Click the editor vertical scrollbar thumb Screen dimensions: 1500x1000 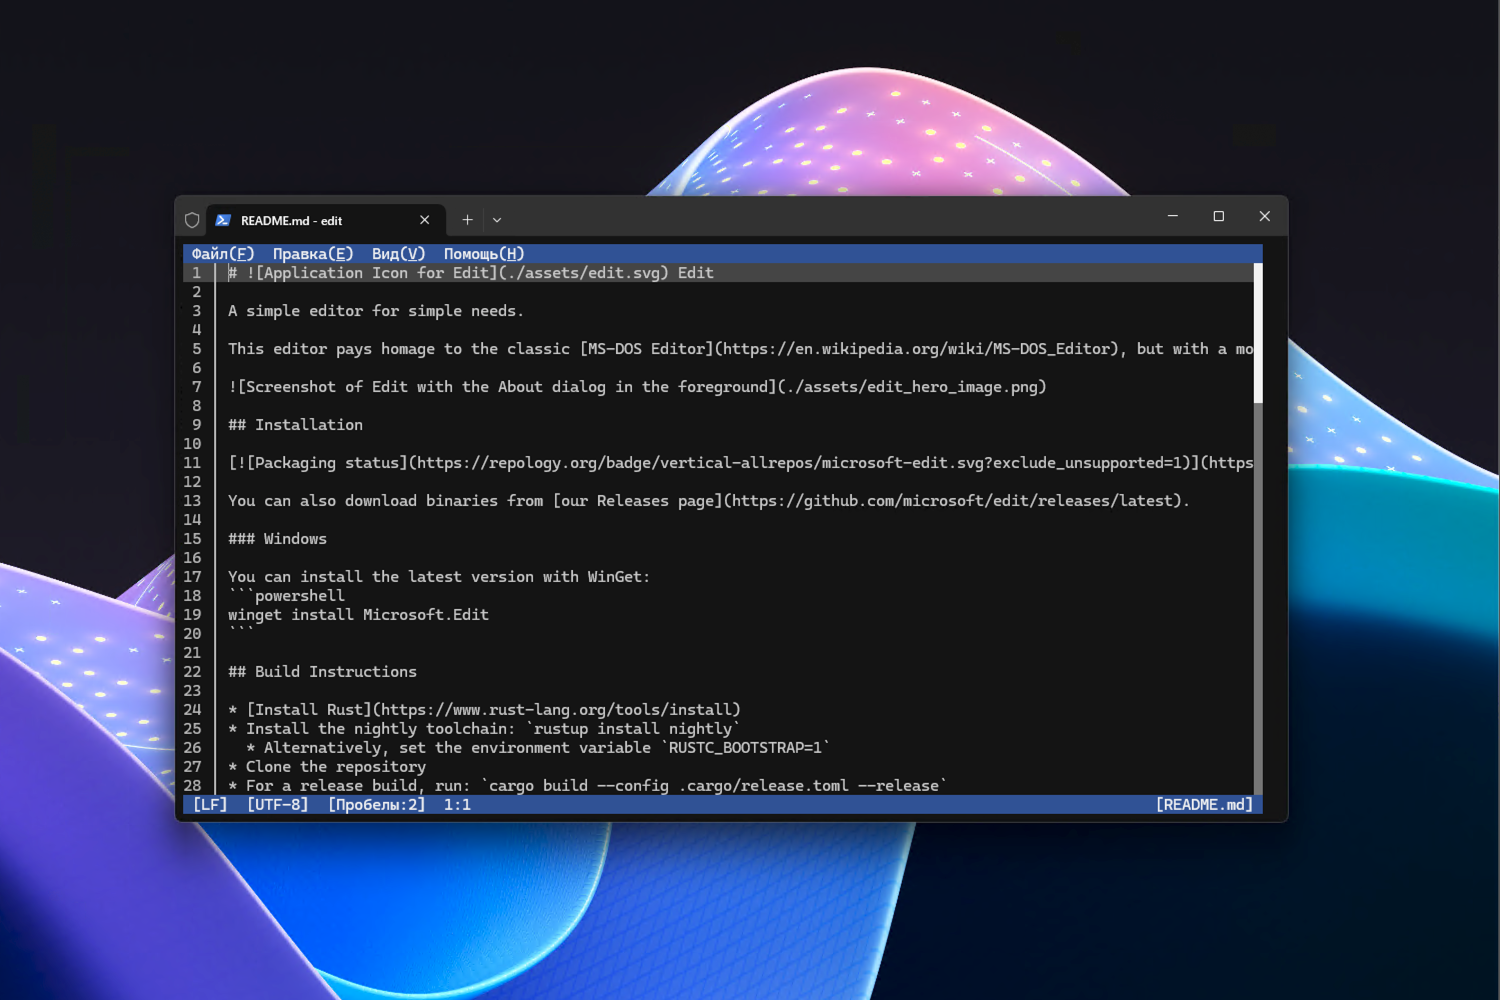click(1258, 334)
